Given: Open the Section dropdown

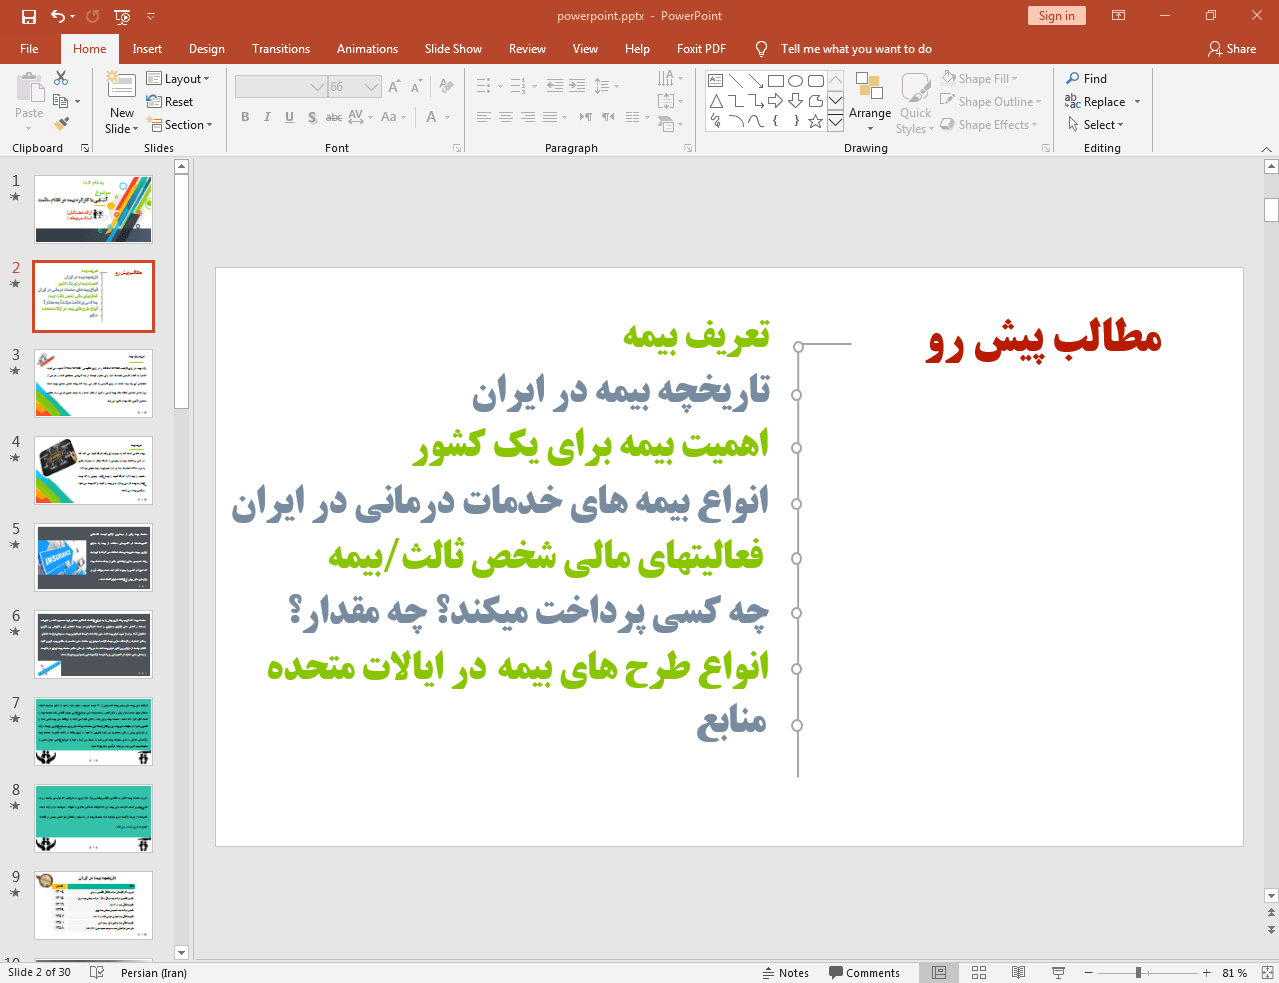Looking at the screenshot, I should pyautogui.click(x=180, y=125).
